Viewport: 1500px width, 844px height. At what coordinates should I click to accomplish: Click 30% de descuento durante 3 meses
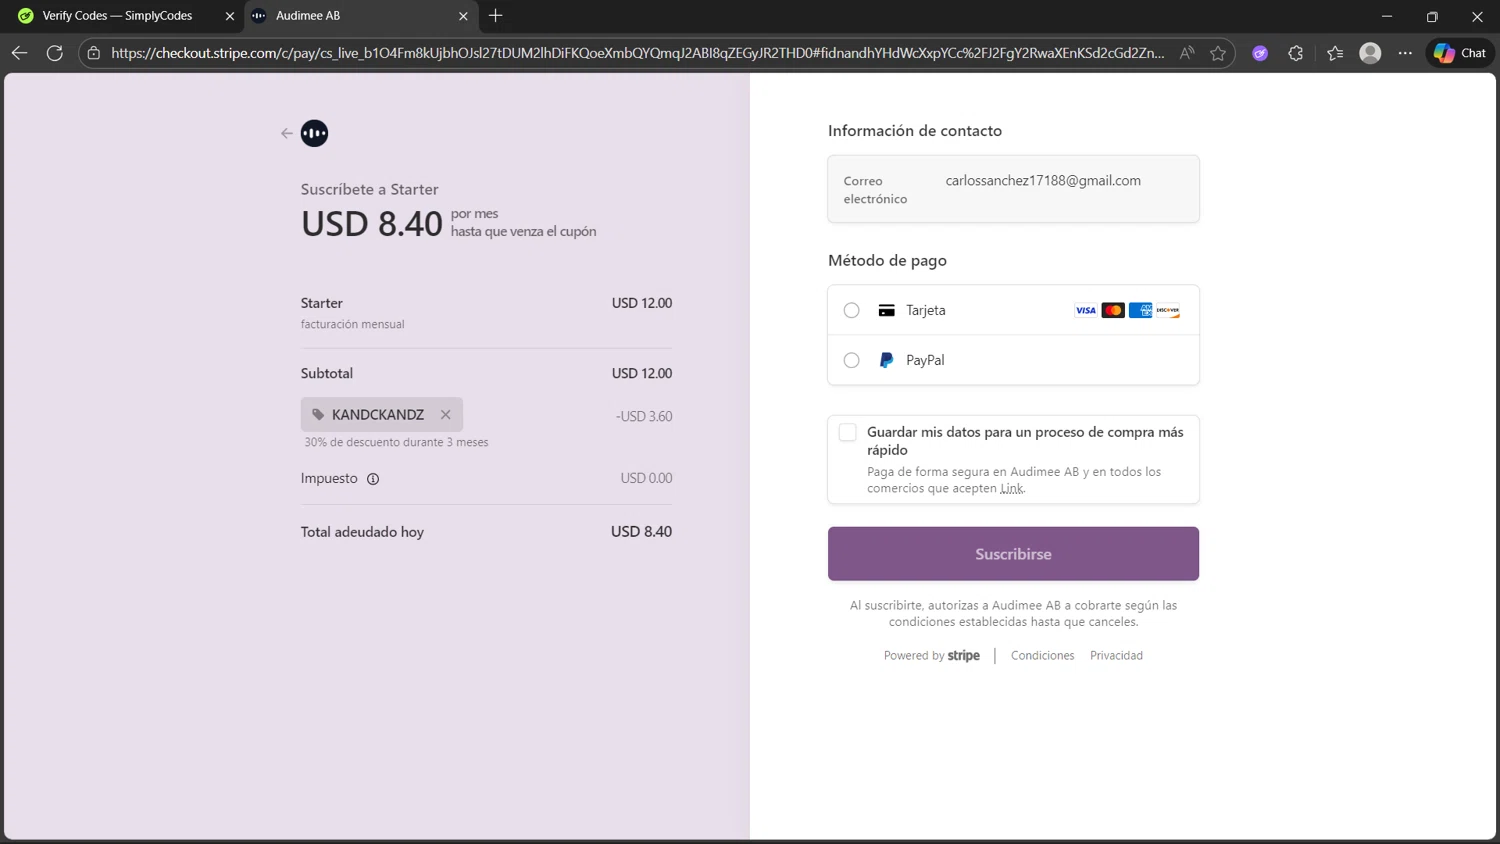click(x=396, y=442)
